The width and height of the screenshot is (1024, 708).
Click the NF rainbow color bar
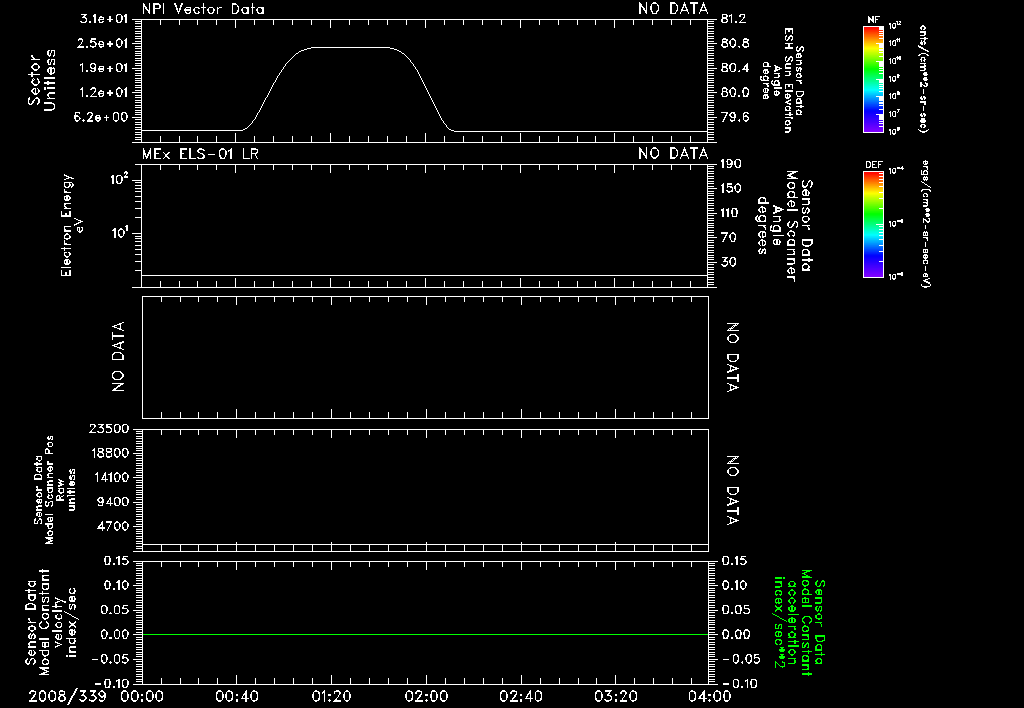[873, 79]
